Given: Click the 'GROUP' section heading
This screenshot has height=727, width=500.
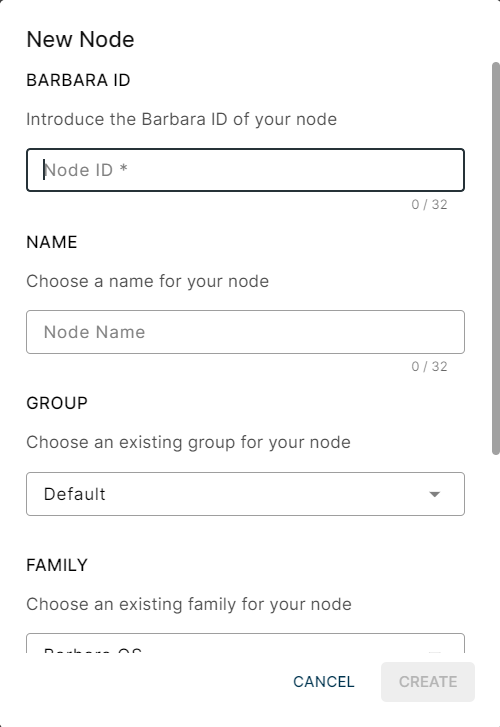Looking at the screenshot, I should pyautogui.click(x=57, y=403).
